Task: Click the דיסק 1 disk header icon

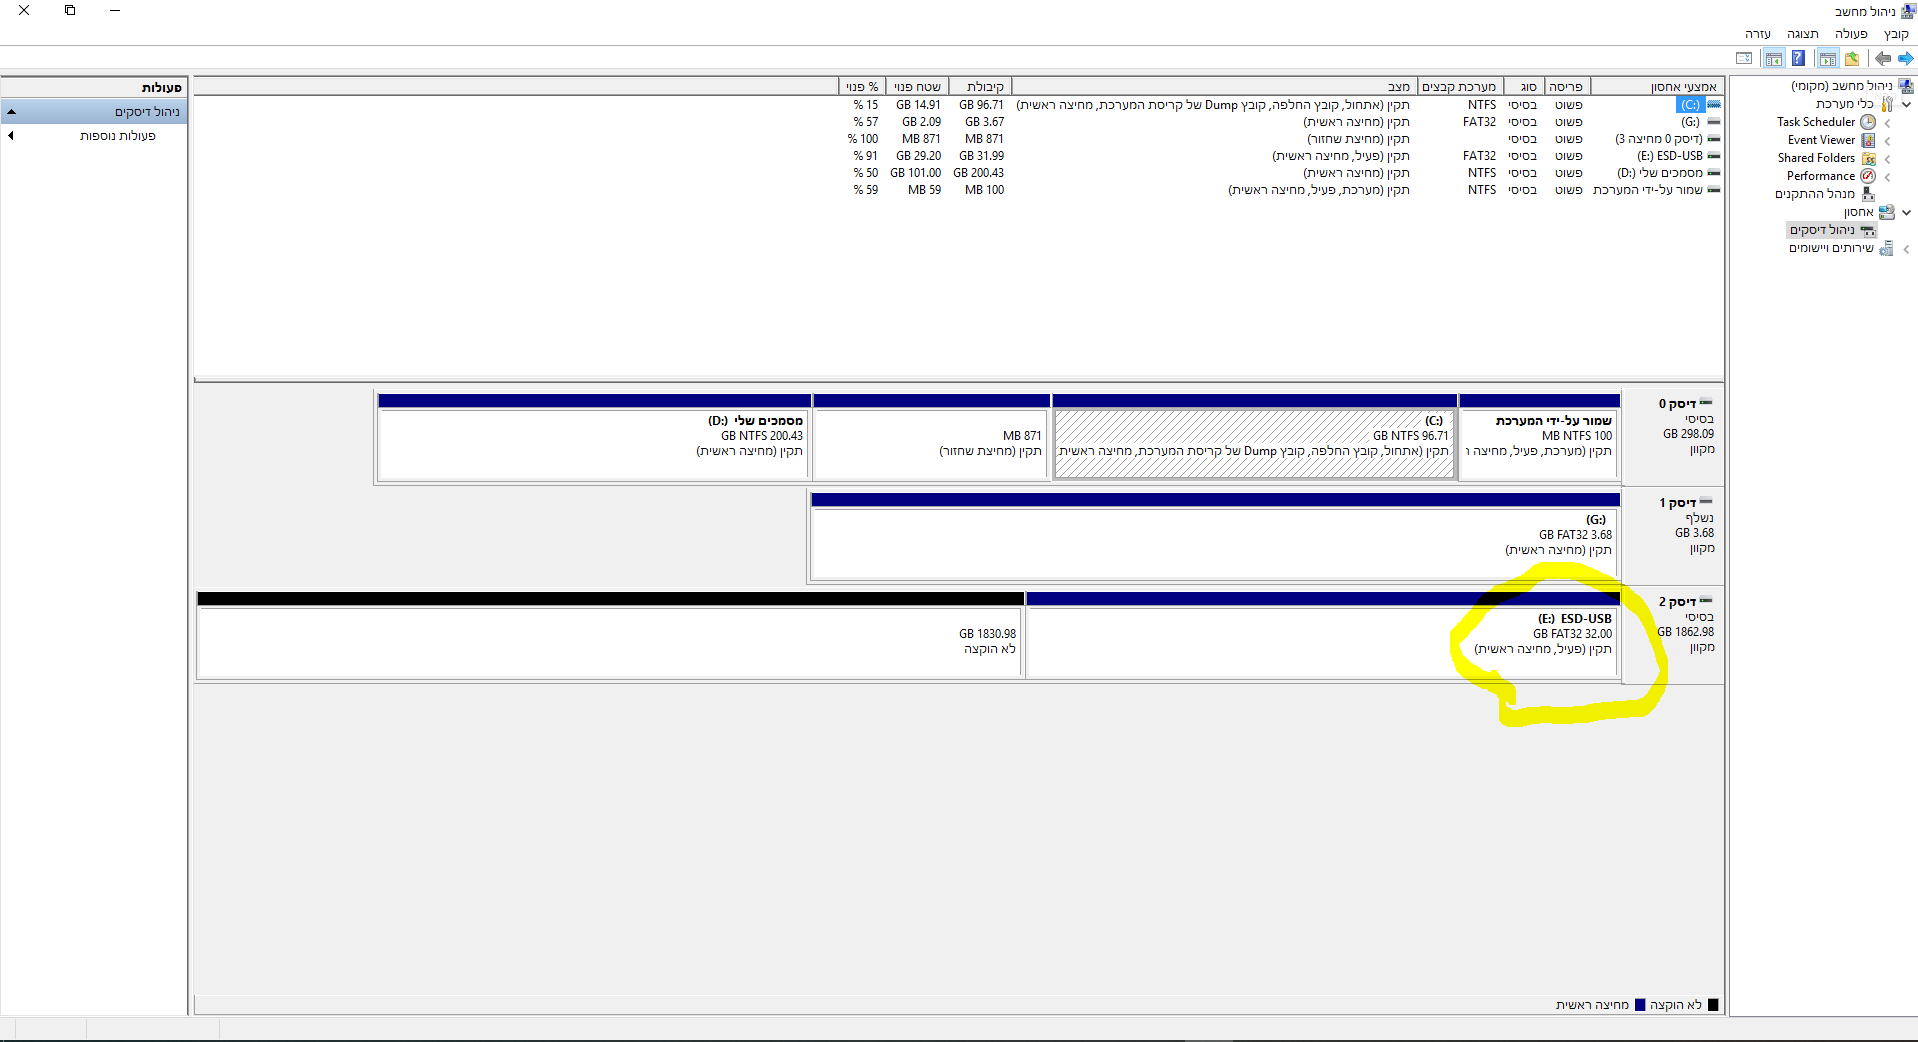Action: [x=1706, y=502]
